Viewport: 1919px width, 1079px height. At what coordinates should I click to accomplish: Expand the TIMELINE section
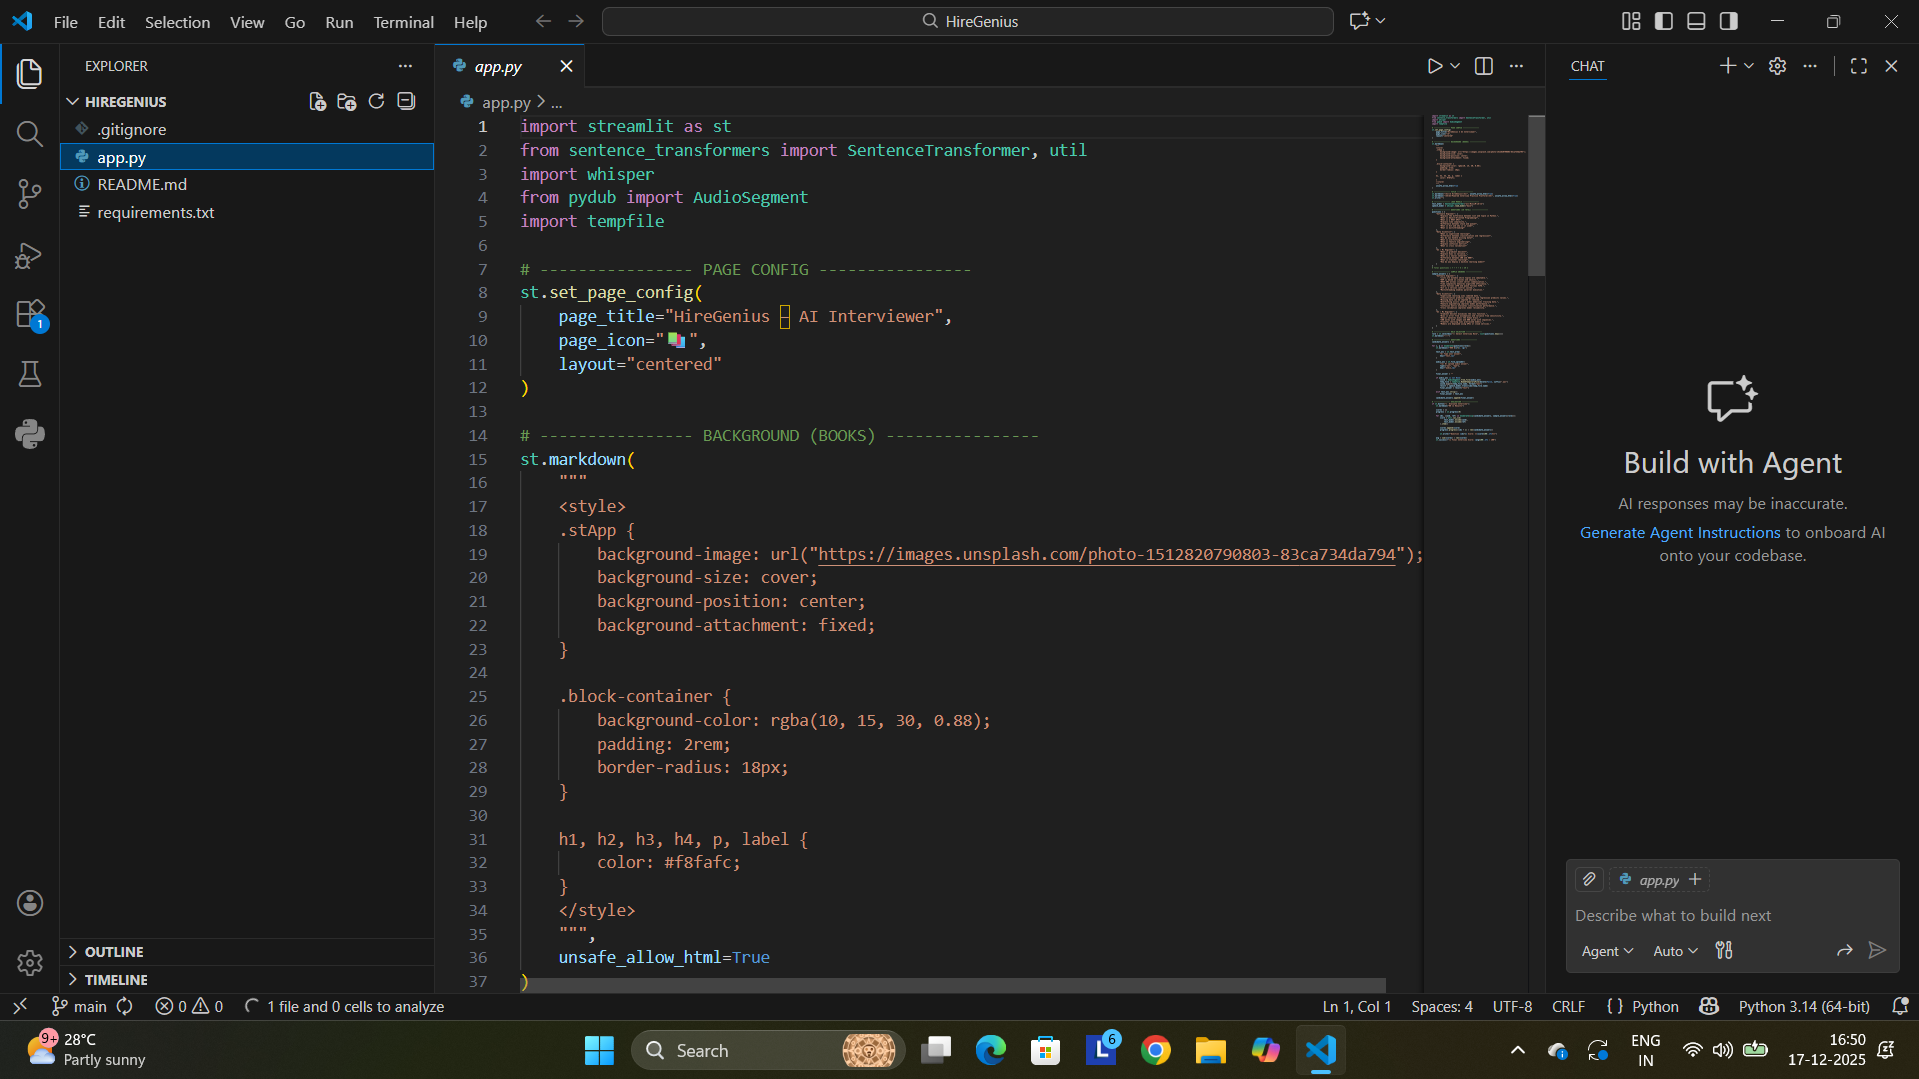[x=116, y=980]
